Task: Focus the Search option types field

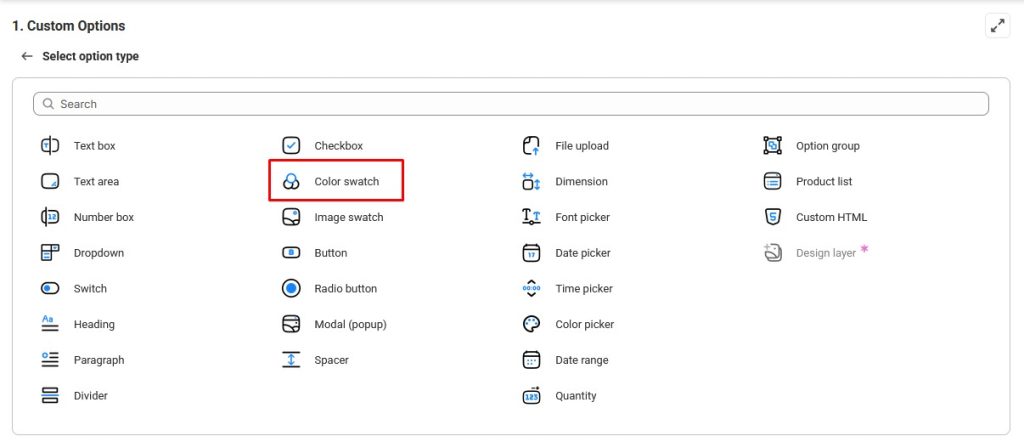Action: [x=511, y=104]
